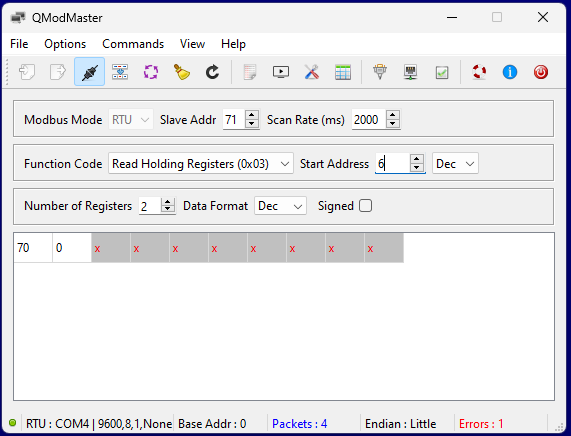Decrease the Scan Rate value
The height and width of the screenshot is (436, 571).
tap(393, 124)
